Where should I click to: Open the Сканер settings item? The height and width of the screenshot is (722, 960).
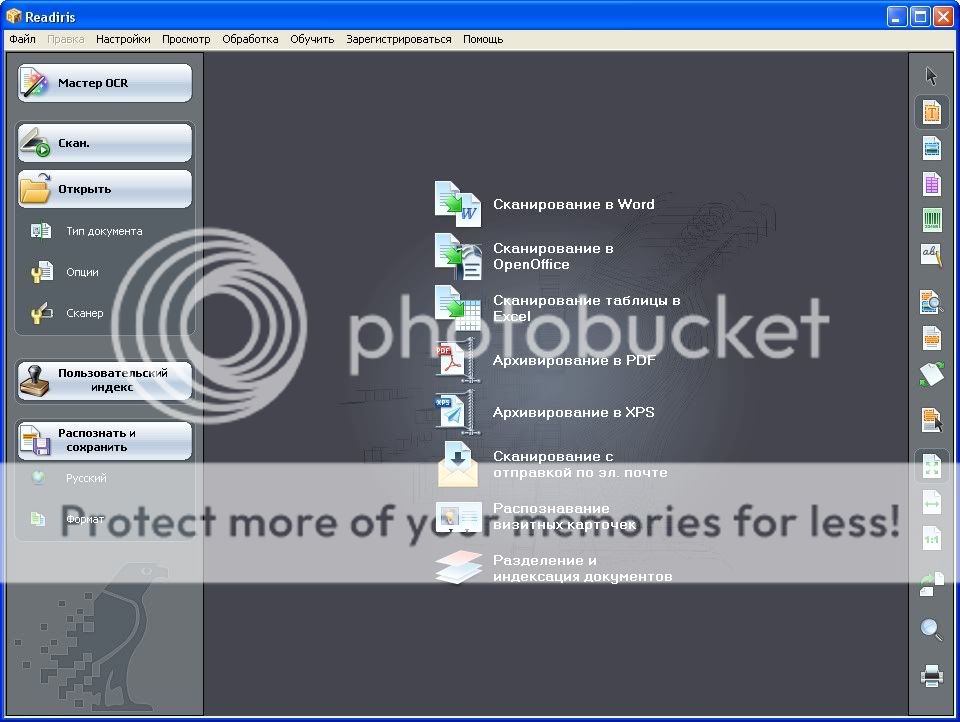[x=84, y=313]
